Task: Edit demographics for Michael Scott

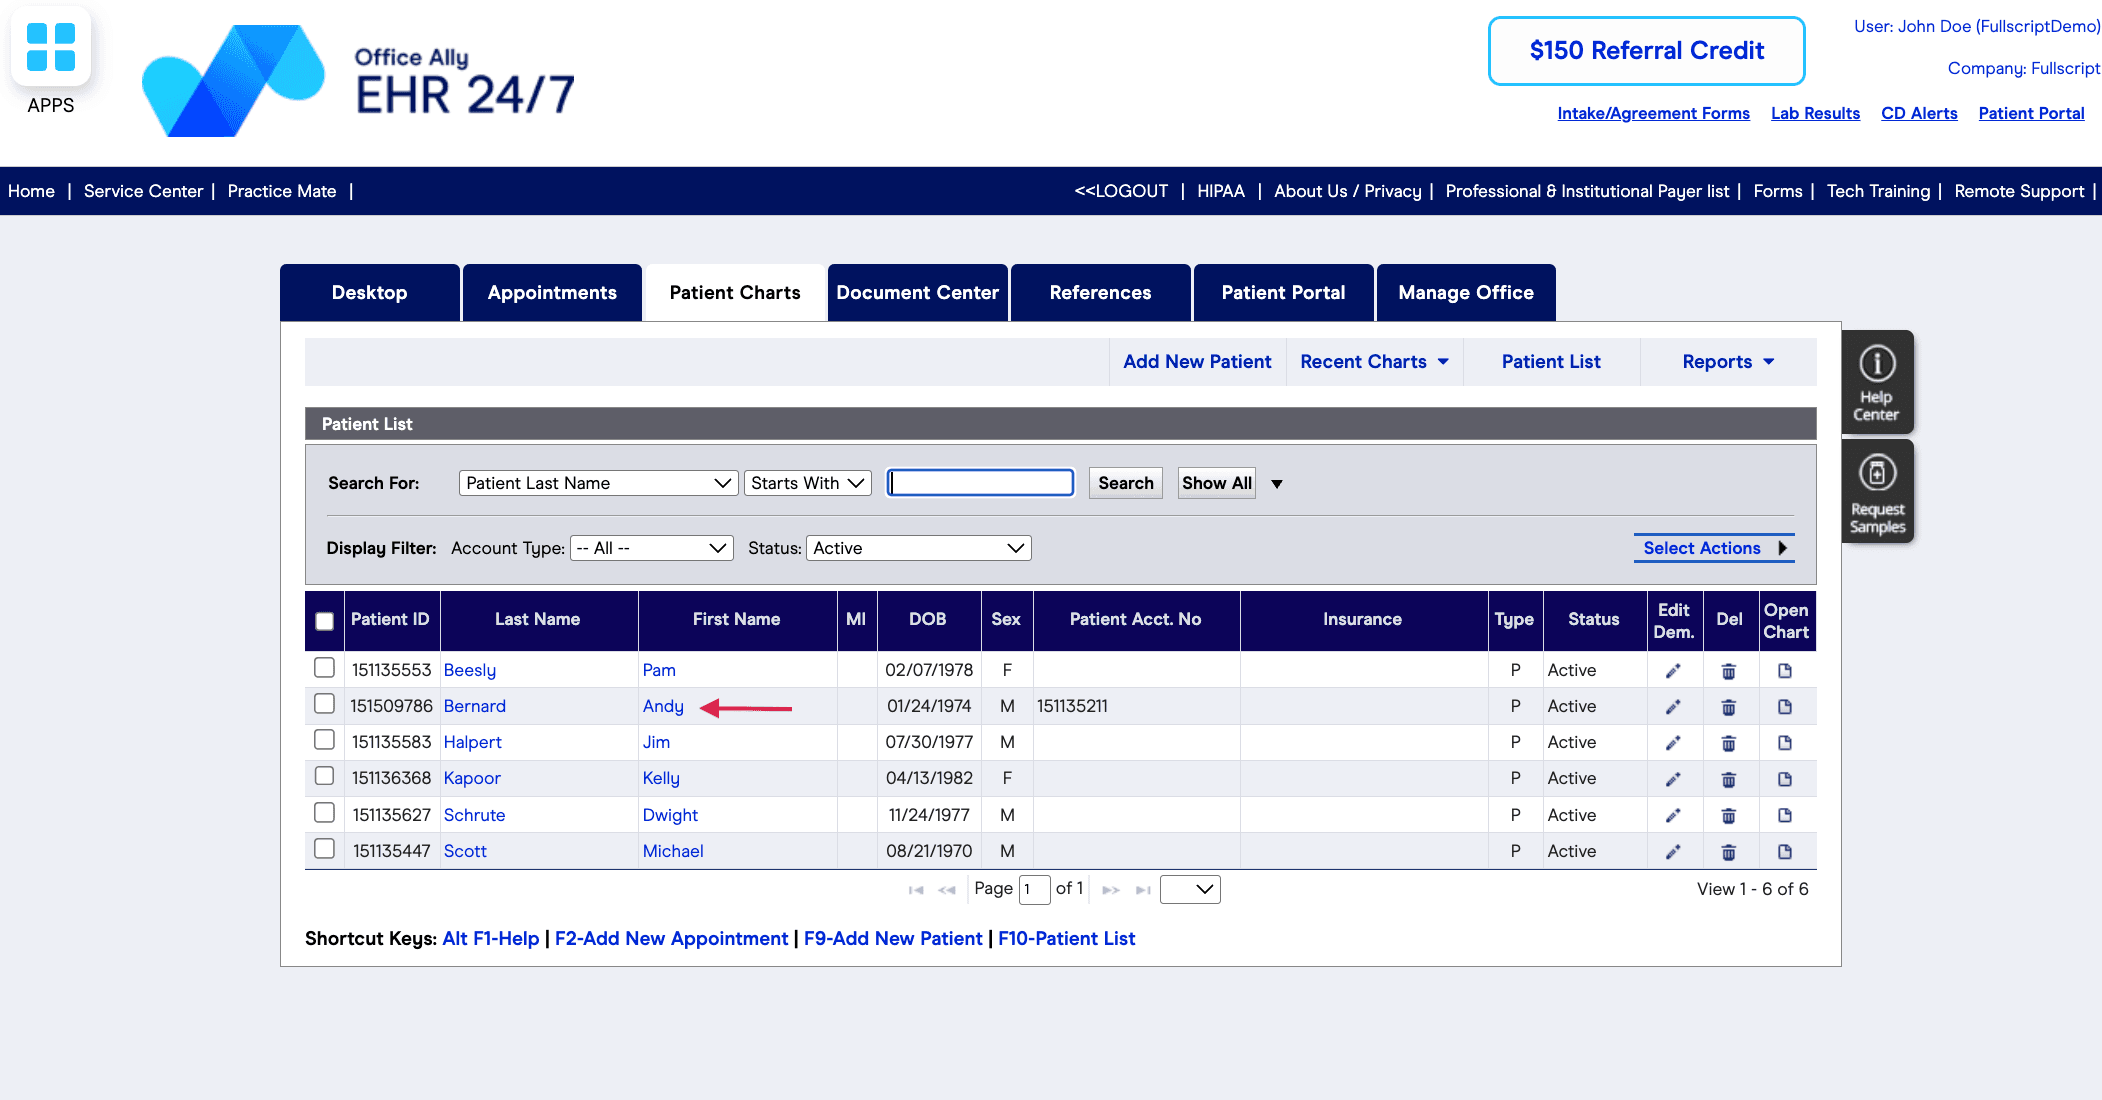Action: click(1673, 852)
